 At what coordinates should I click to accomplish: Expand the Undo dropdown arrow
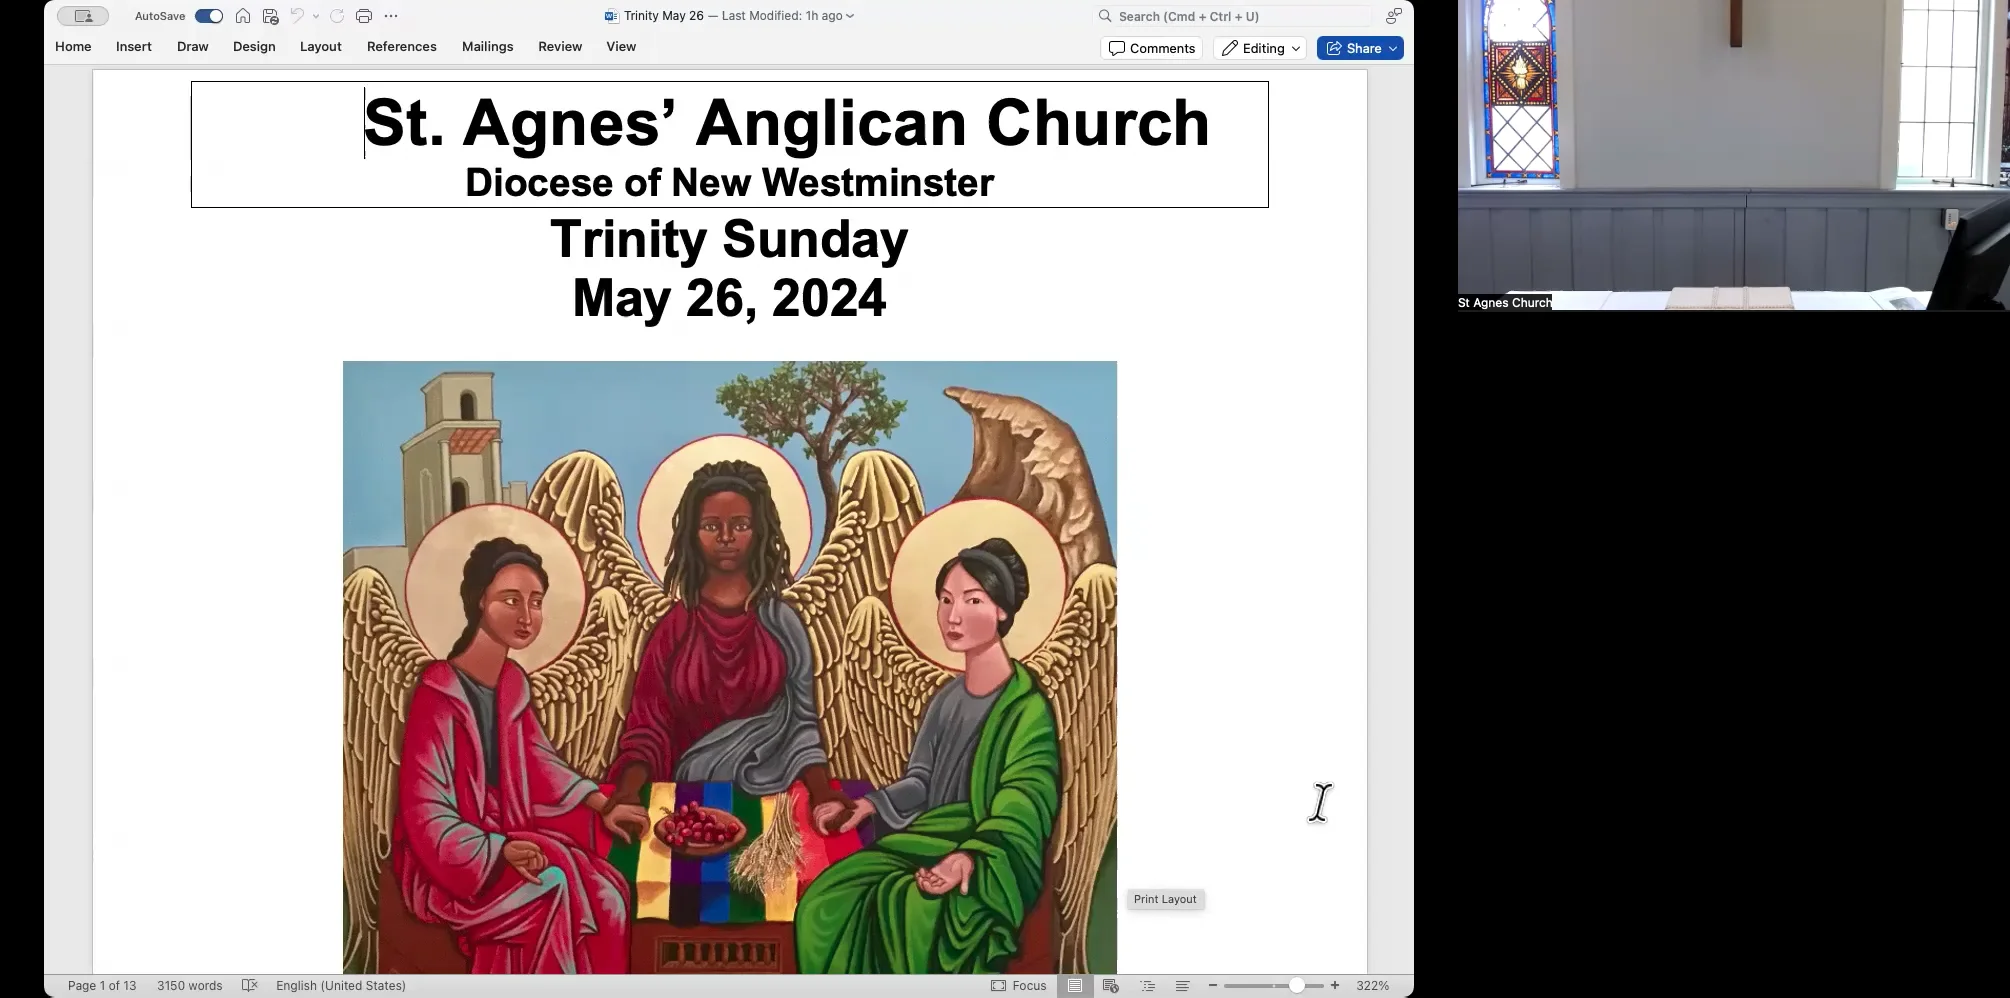316,16
